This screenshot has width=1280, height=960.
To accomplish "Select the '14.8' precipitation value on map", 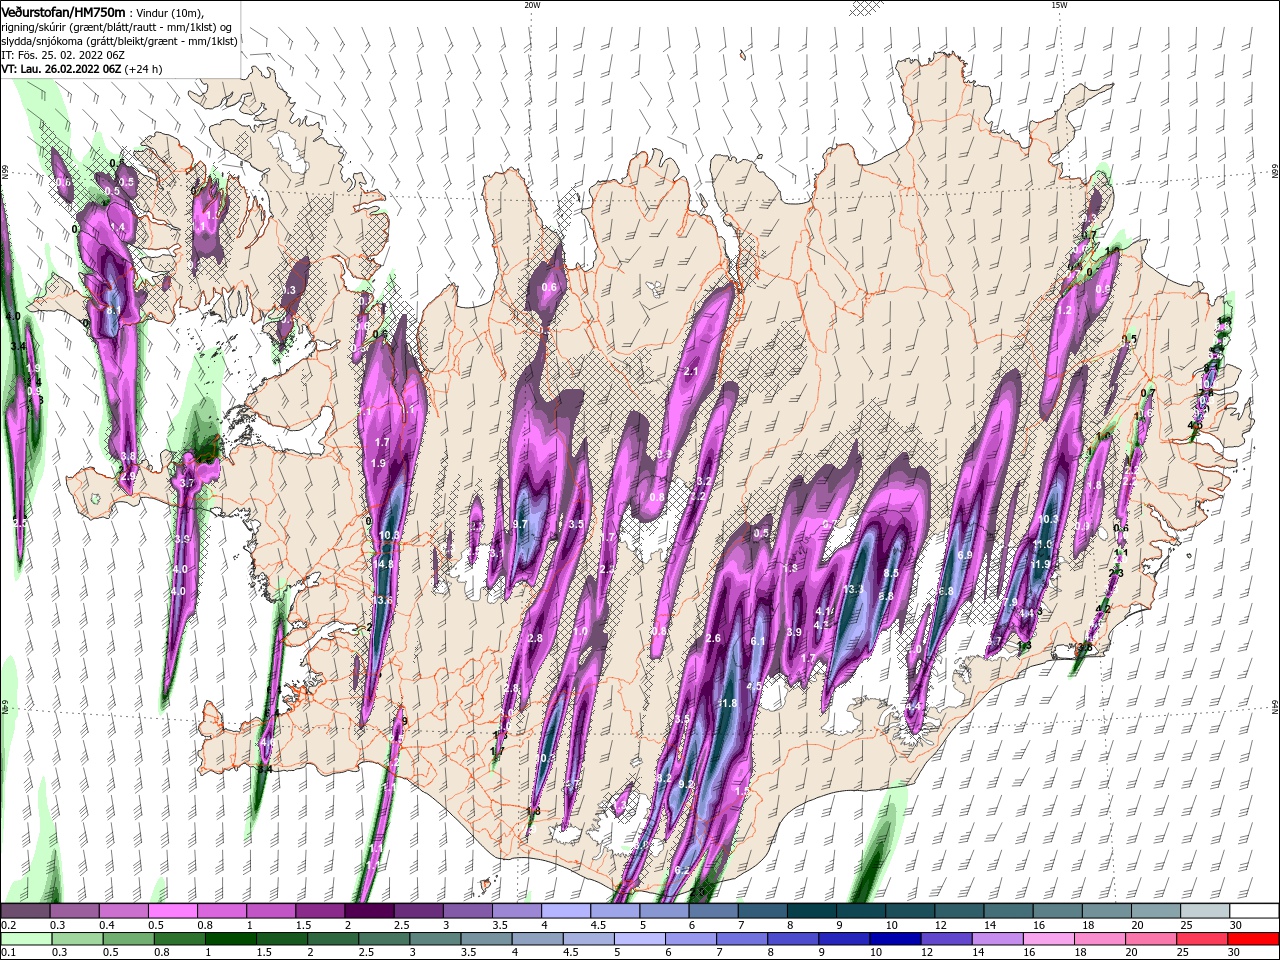I will 385,564.
